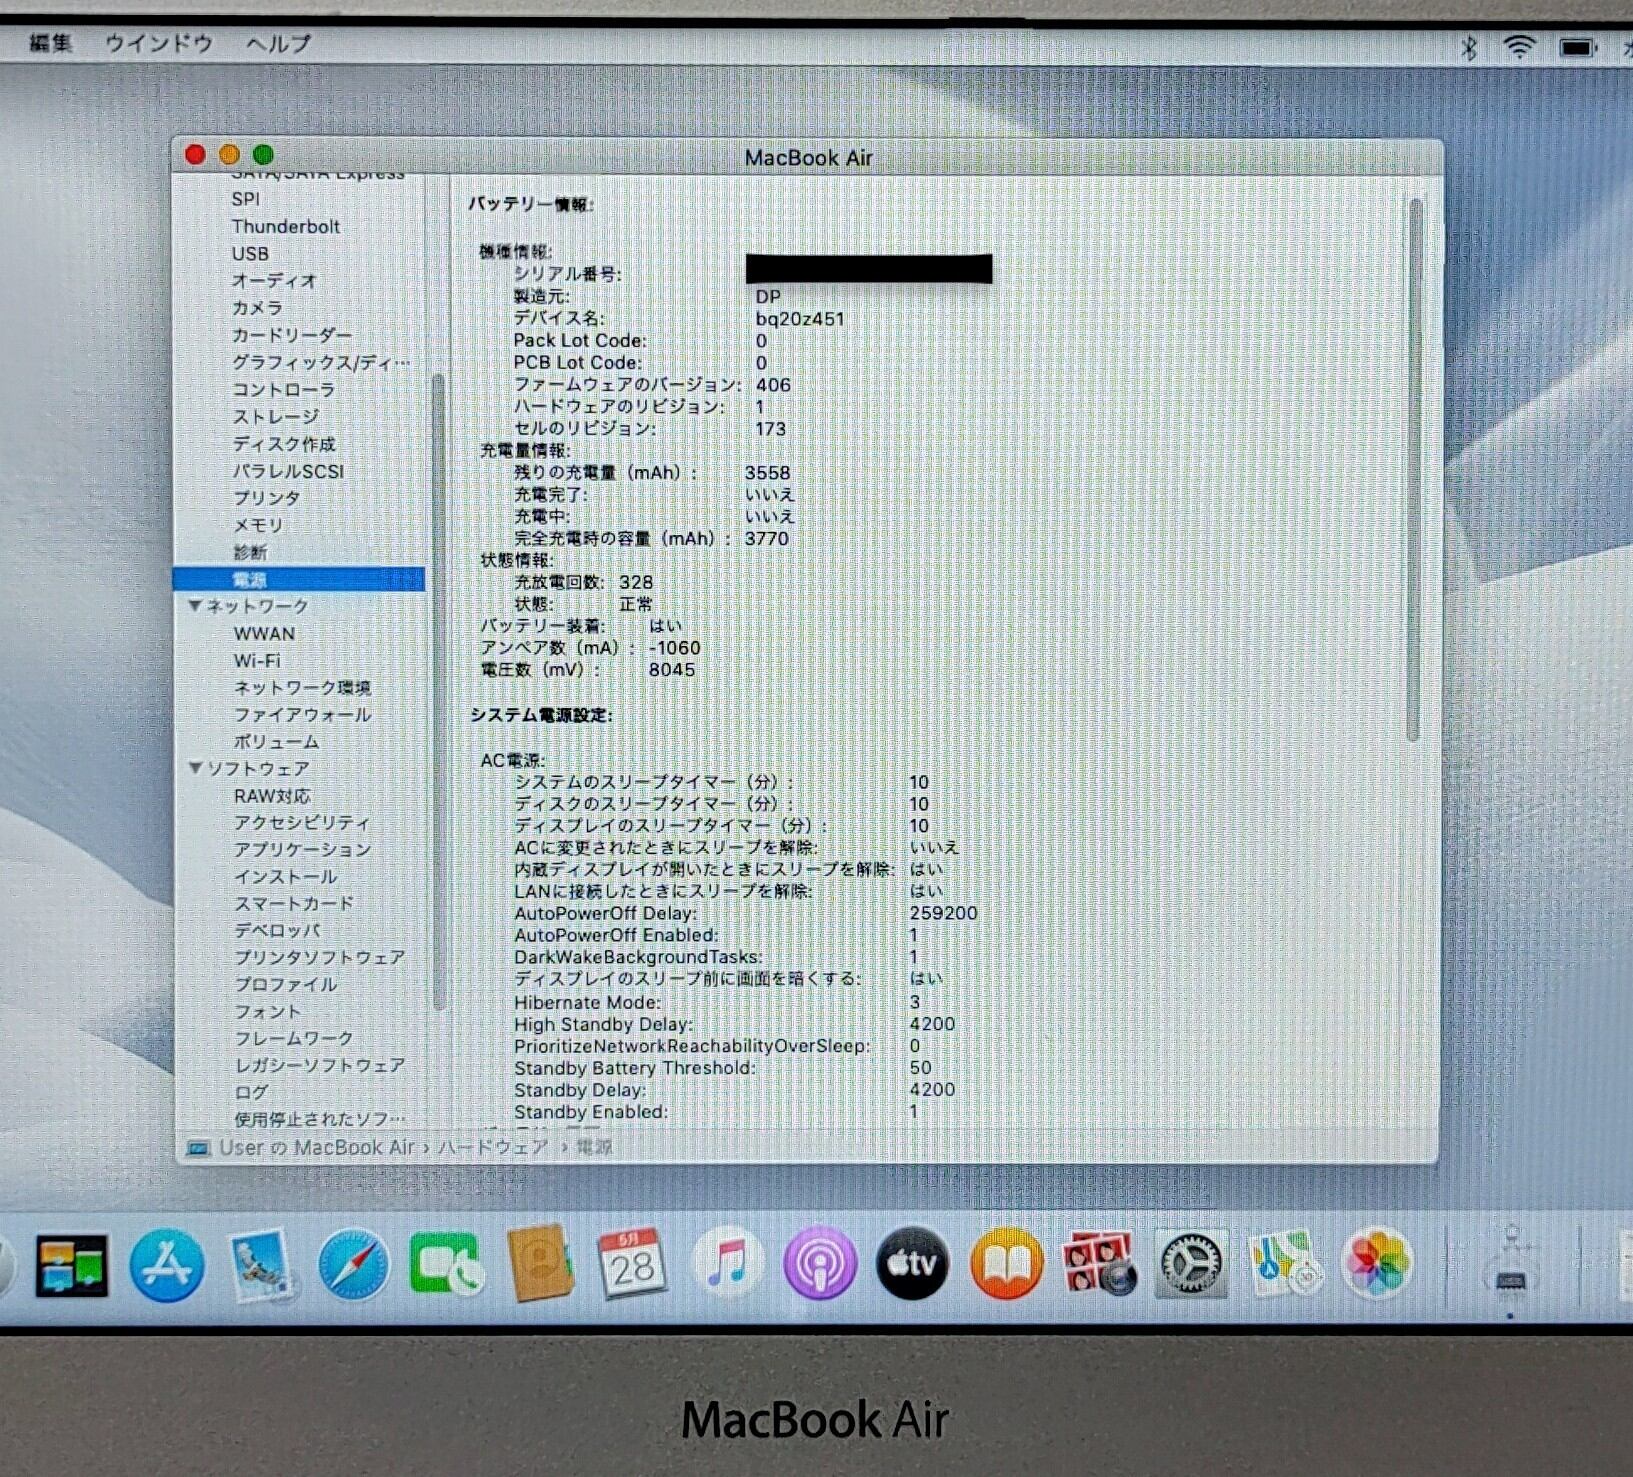1633x1477 pixels.
Task: Click the sidebar list scrollbar
Action: pyautogui.click(x=437, y=690)
